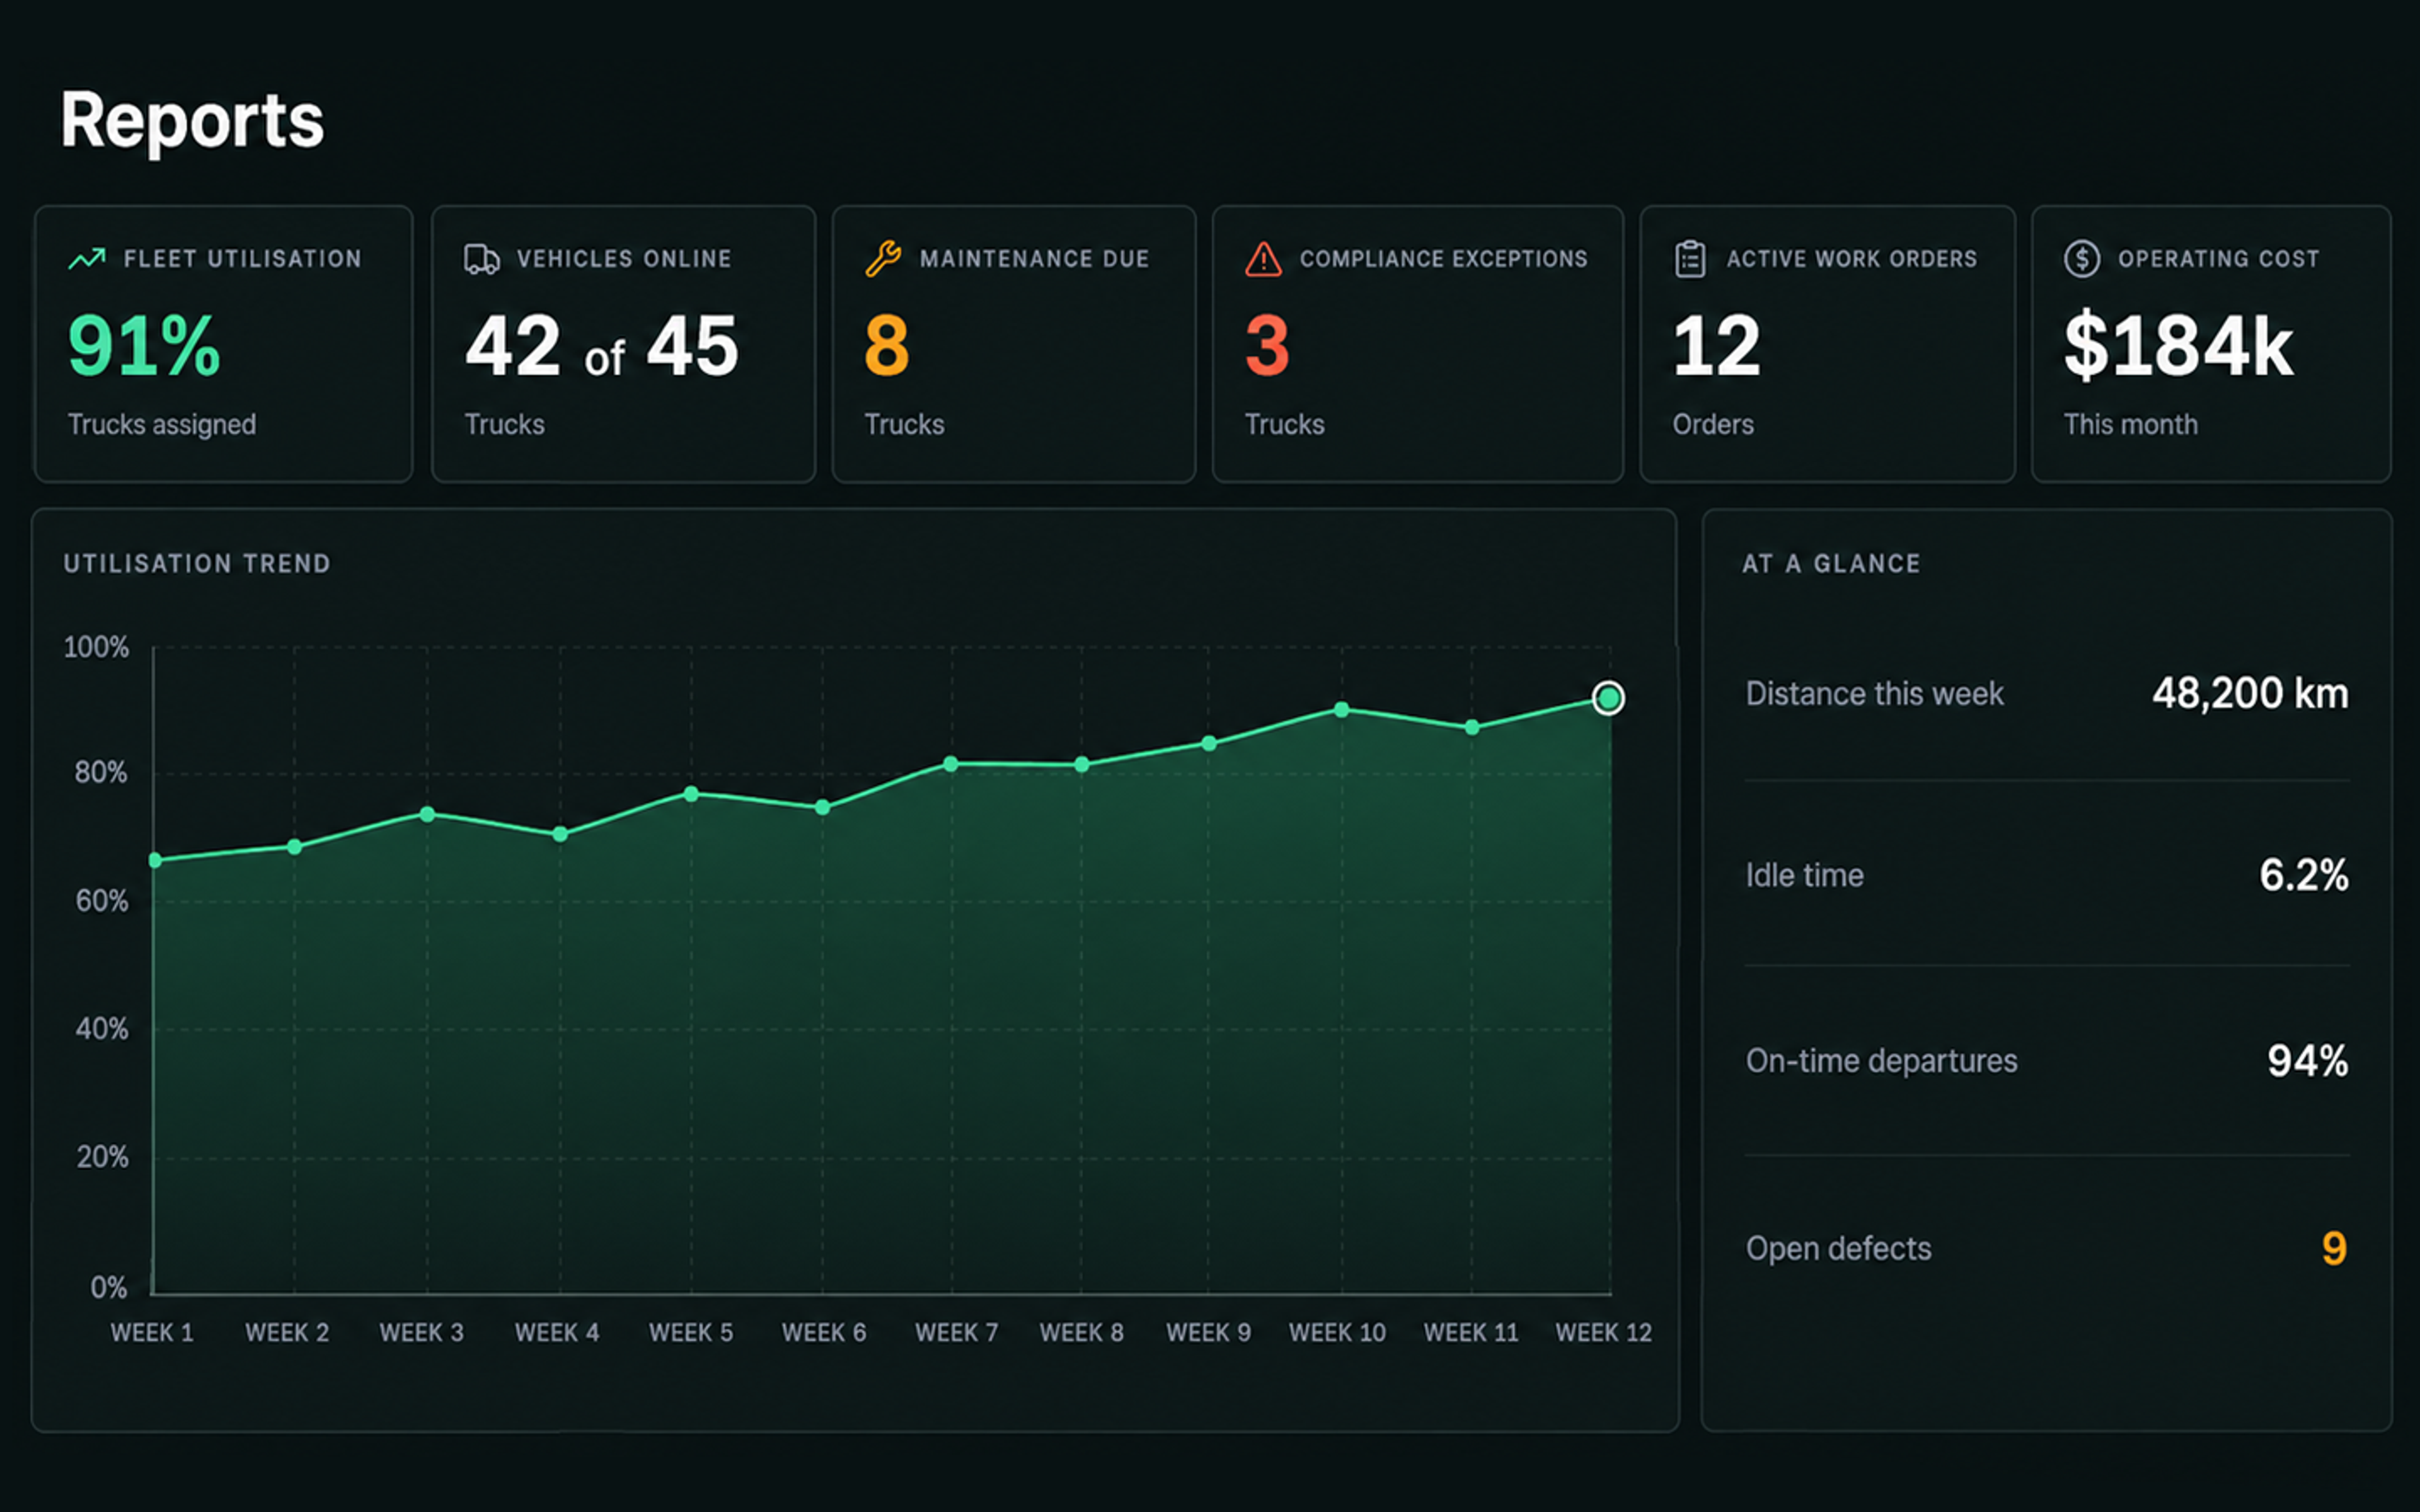Click the 'COMPLIANCE EXCEPTIONS' card label

click(x=1443, y=259)
